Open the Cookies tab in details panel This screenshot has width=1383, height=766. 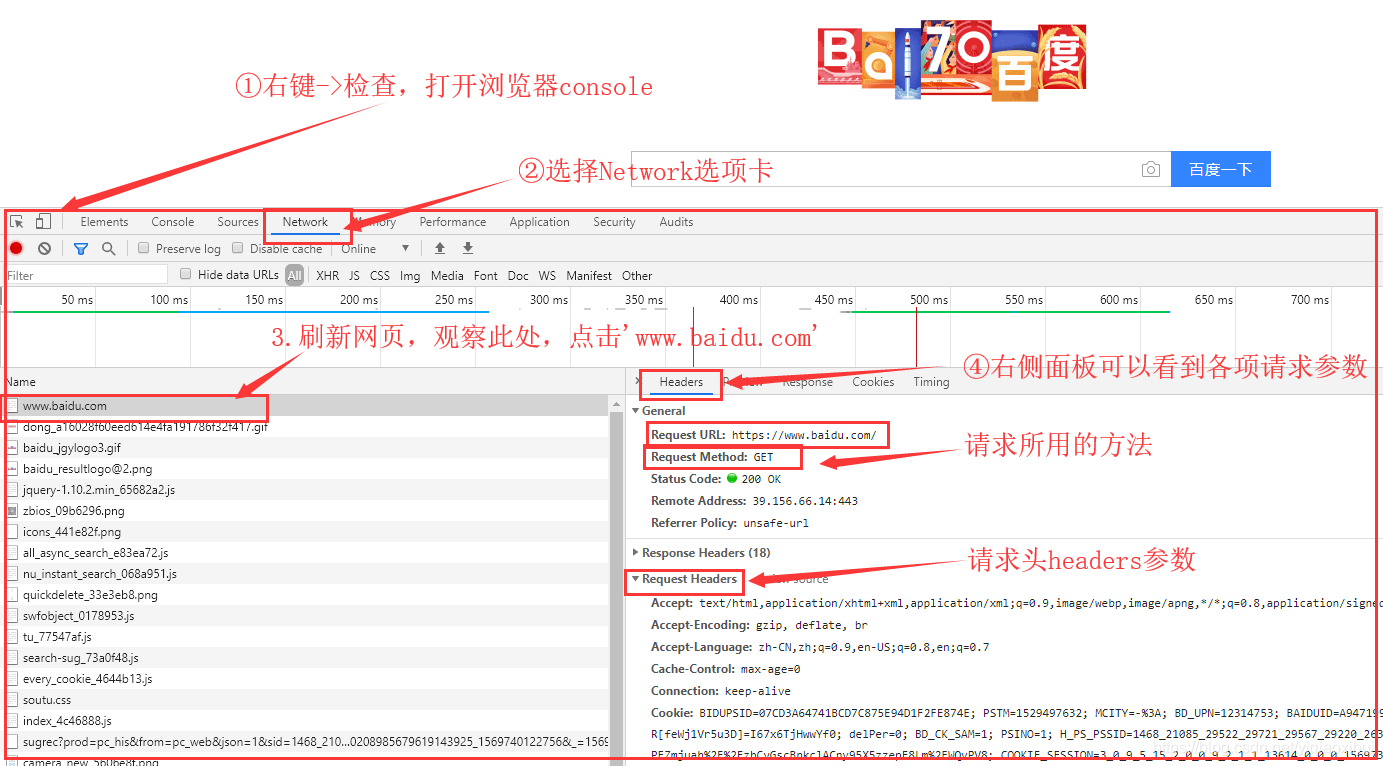[873, 382]
